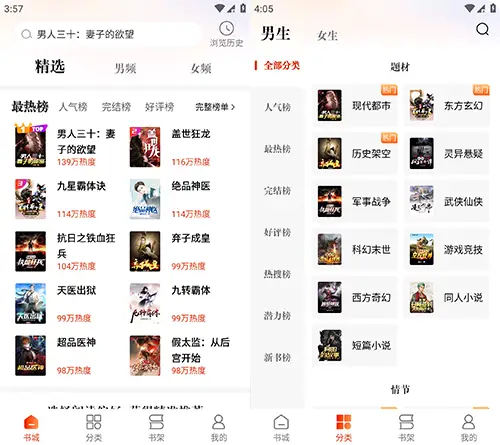Open the 游戏竞技 category
This screenshot has height=445, width=500.
(447, 250)
